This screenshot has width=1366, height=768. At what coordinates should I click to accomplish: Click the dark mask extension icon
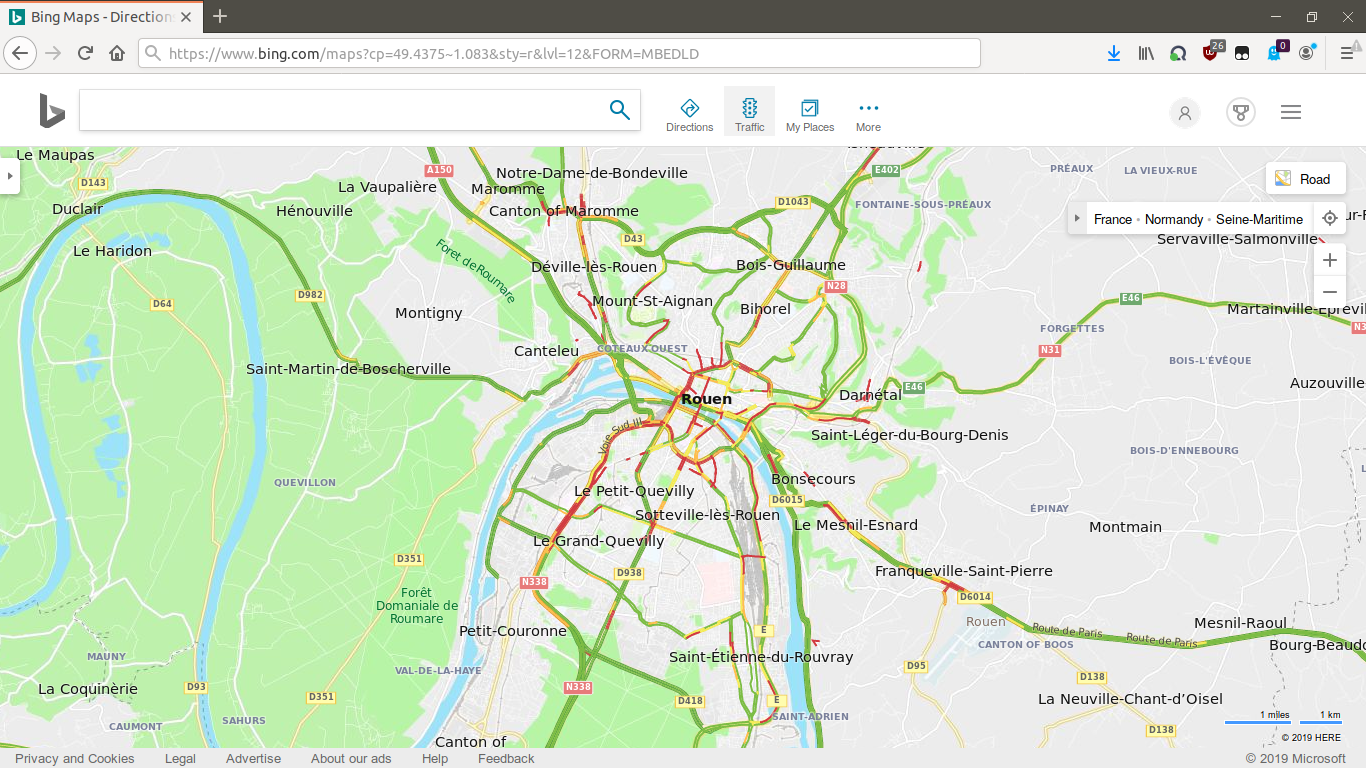[x=1241, y=53]
